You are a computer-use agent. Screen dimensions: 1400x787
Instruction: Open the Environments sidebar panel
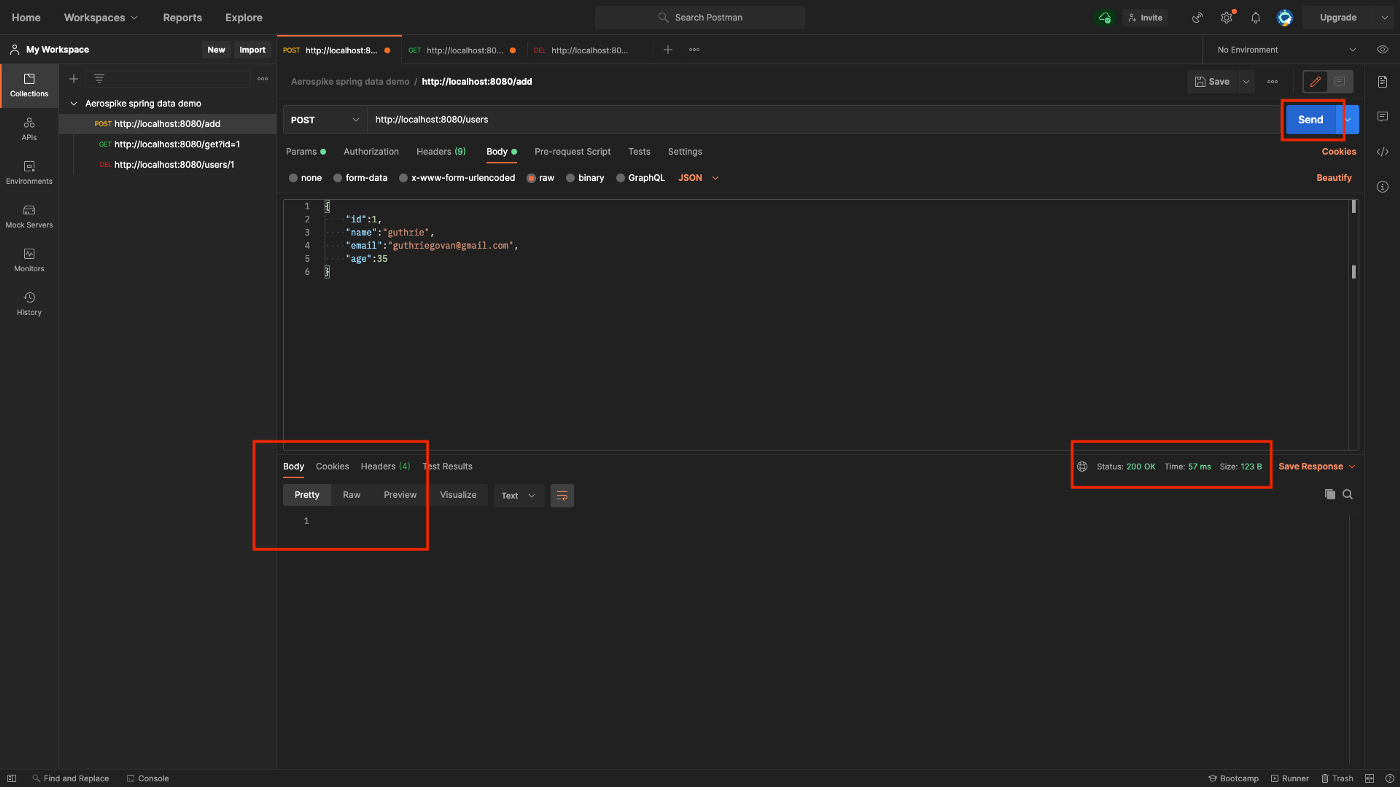pos(29,172)
